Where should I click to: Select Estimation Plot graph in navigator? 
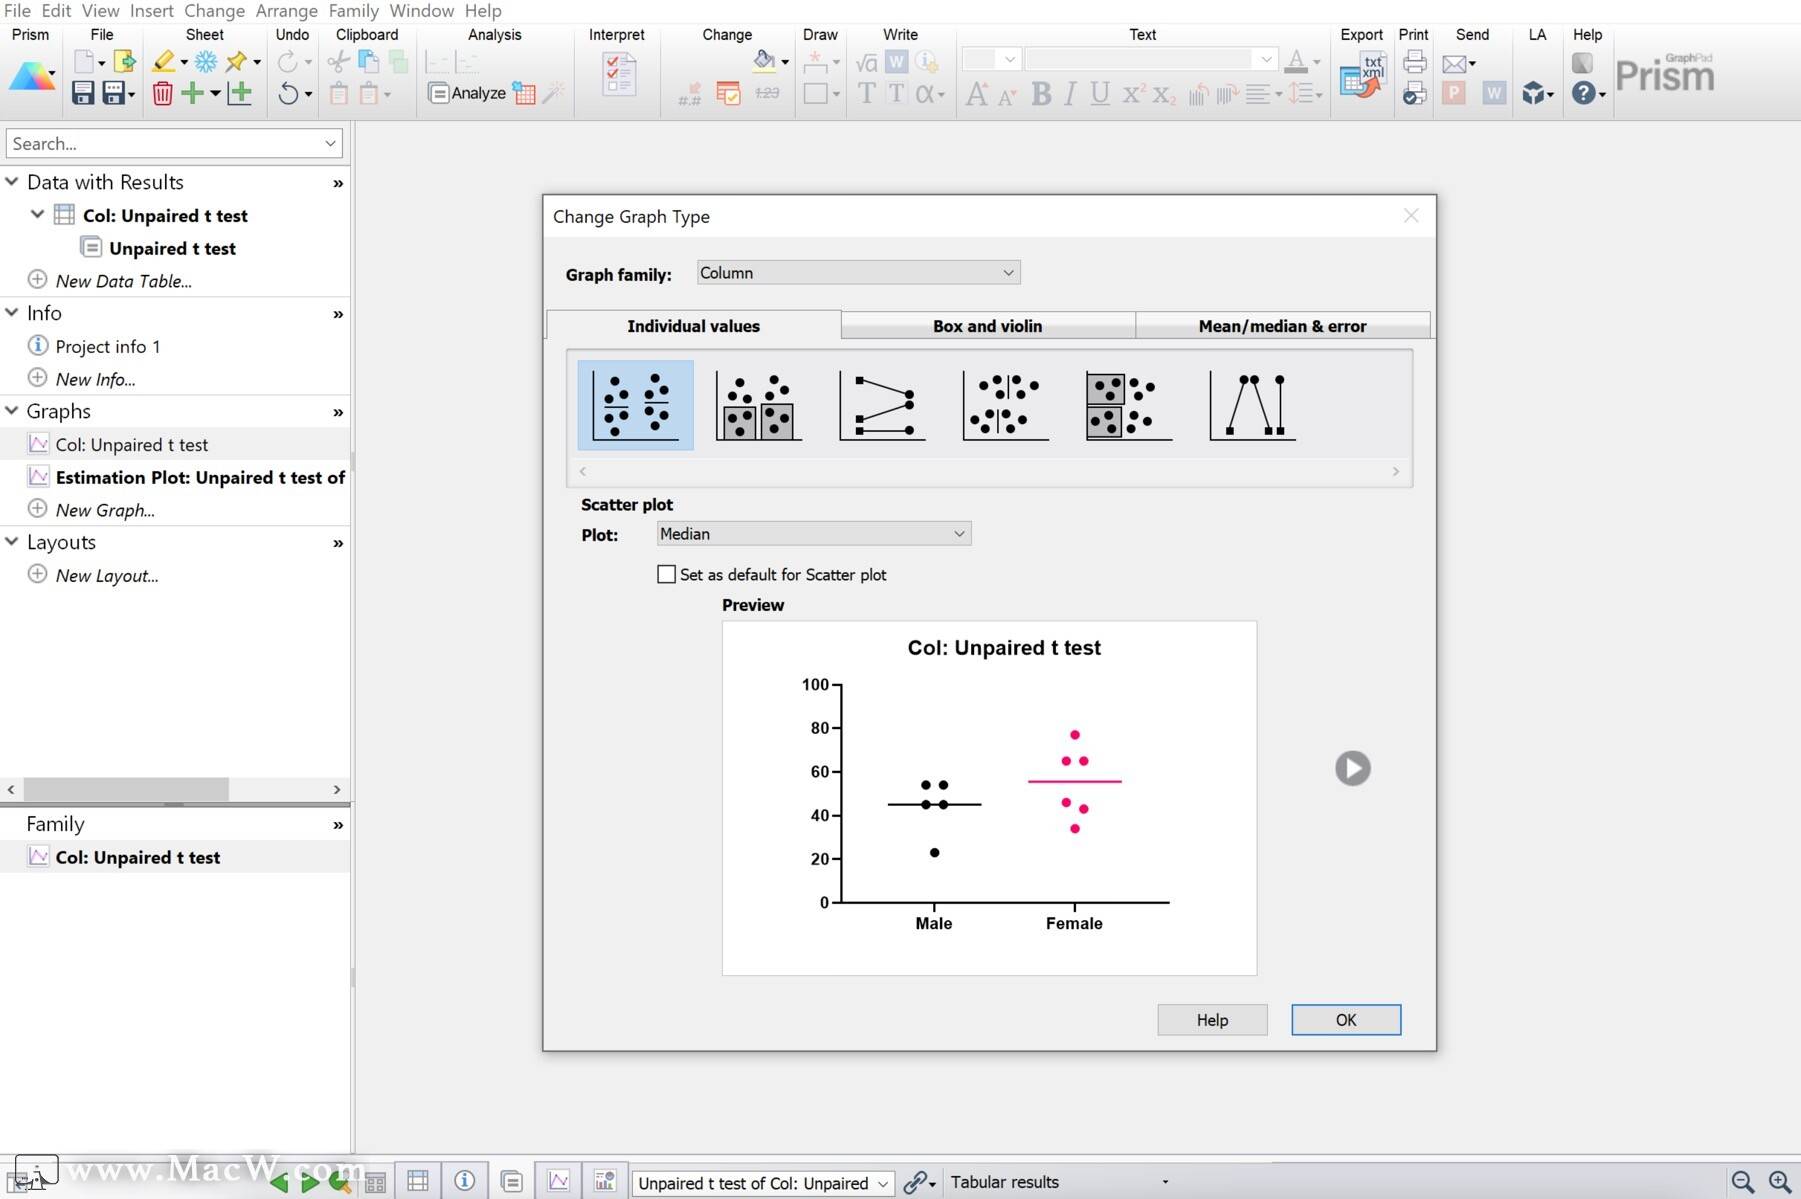coord(200,477)
